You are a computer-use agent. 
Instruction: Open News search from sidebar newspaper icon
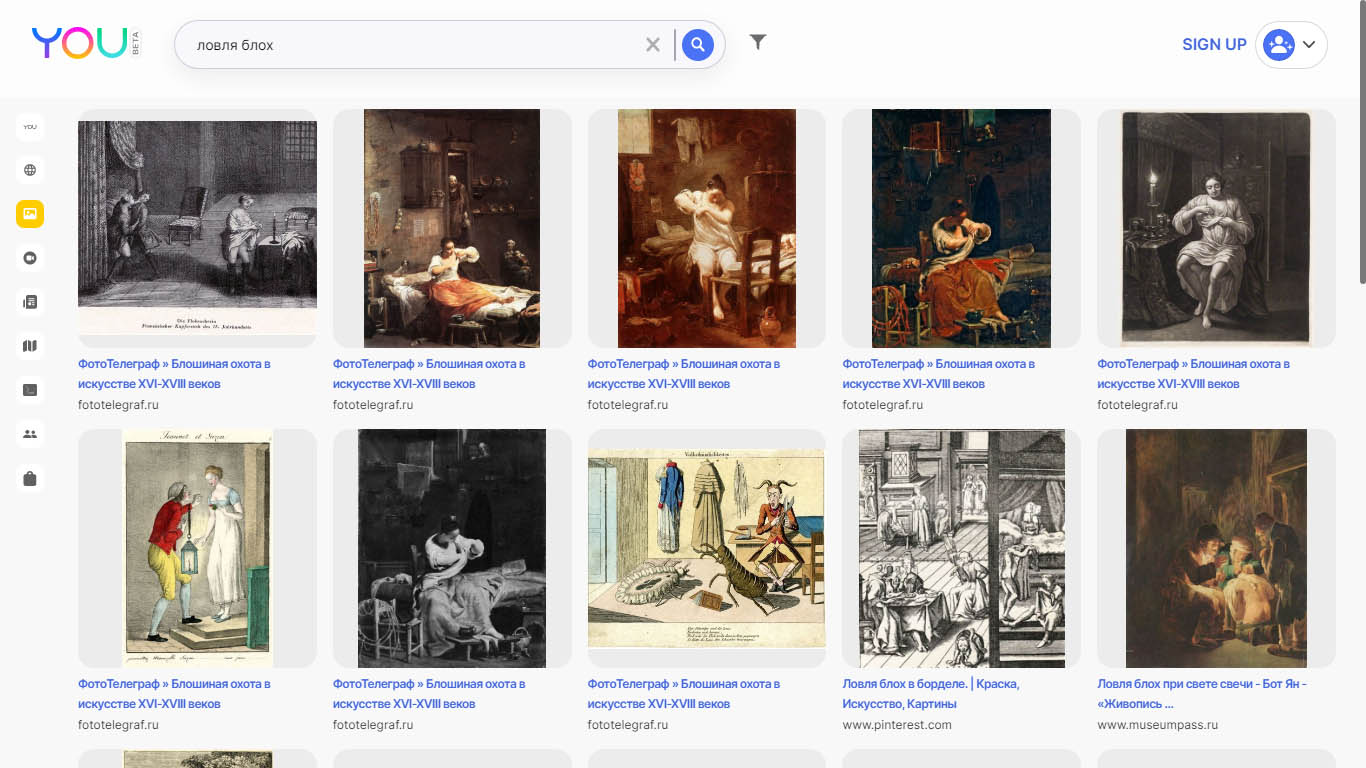pos(30,302)
